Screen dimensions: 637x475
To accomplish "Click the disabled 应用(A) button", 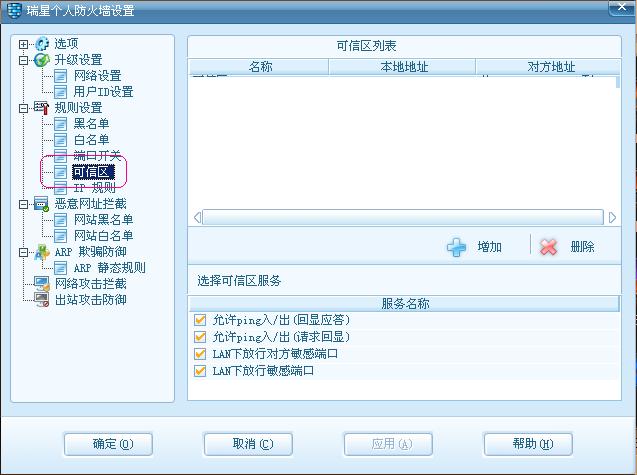I will [x=388, y=444].
